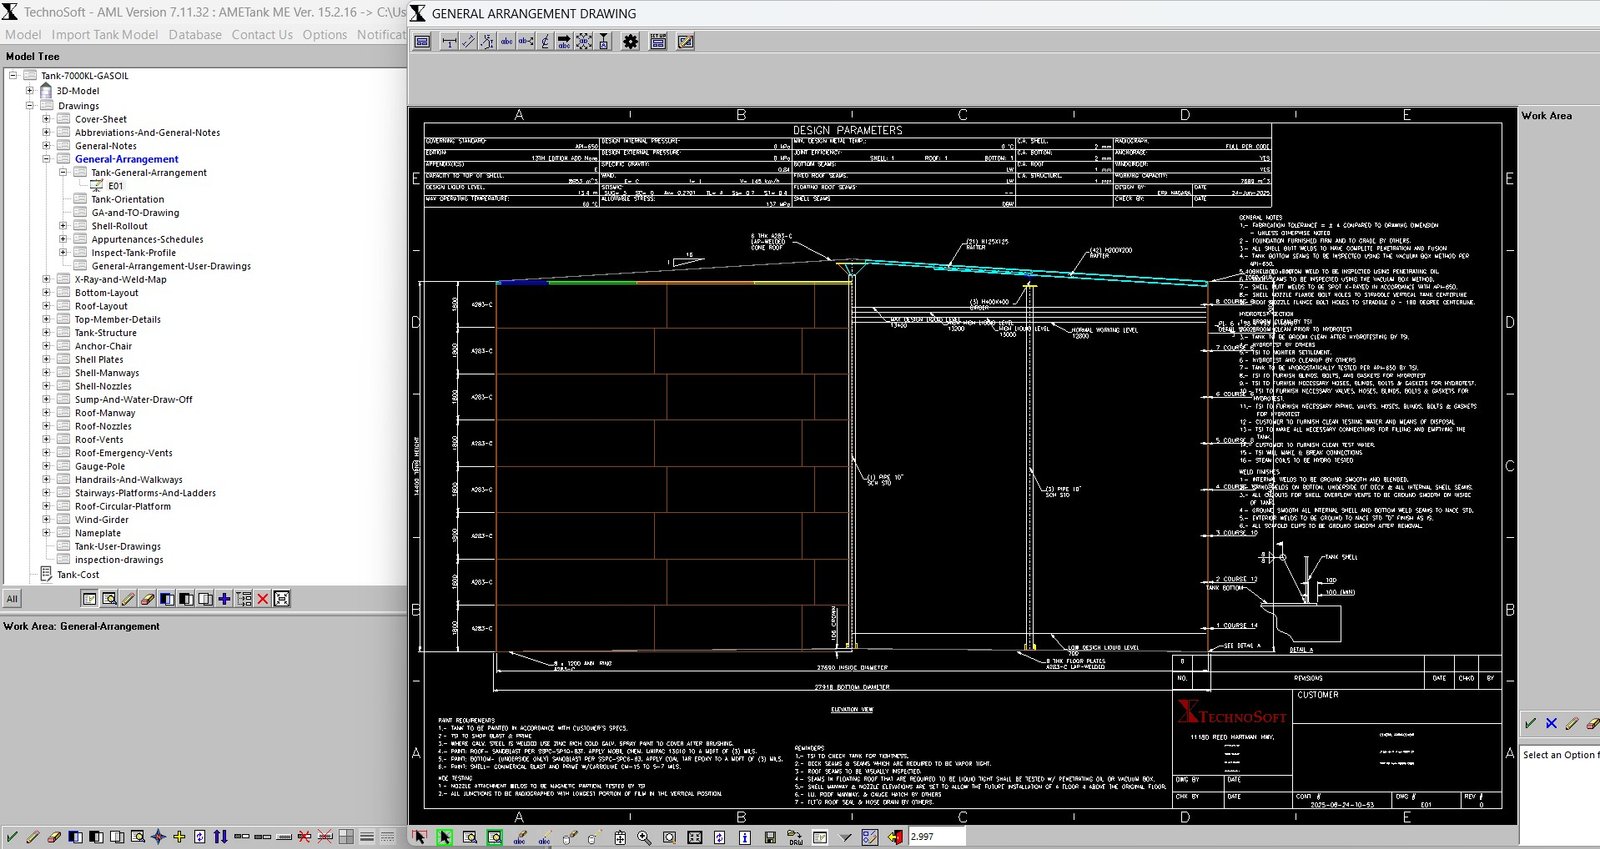Click the magnifier zoom icon in bottom toolbar

click(x=644, y=837)
